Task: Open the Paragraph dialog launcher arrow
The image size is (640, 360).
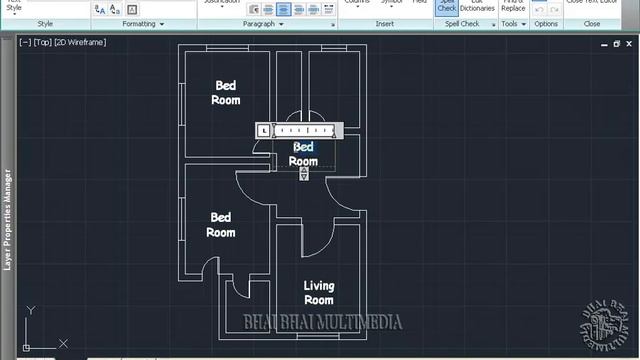Action: (x=333, y=25)
